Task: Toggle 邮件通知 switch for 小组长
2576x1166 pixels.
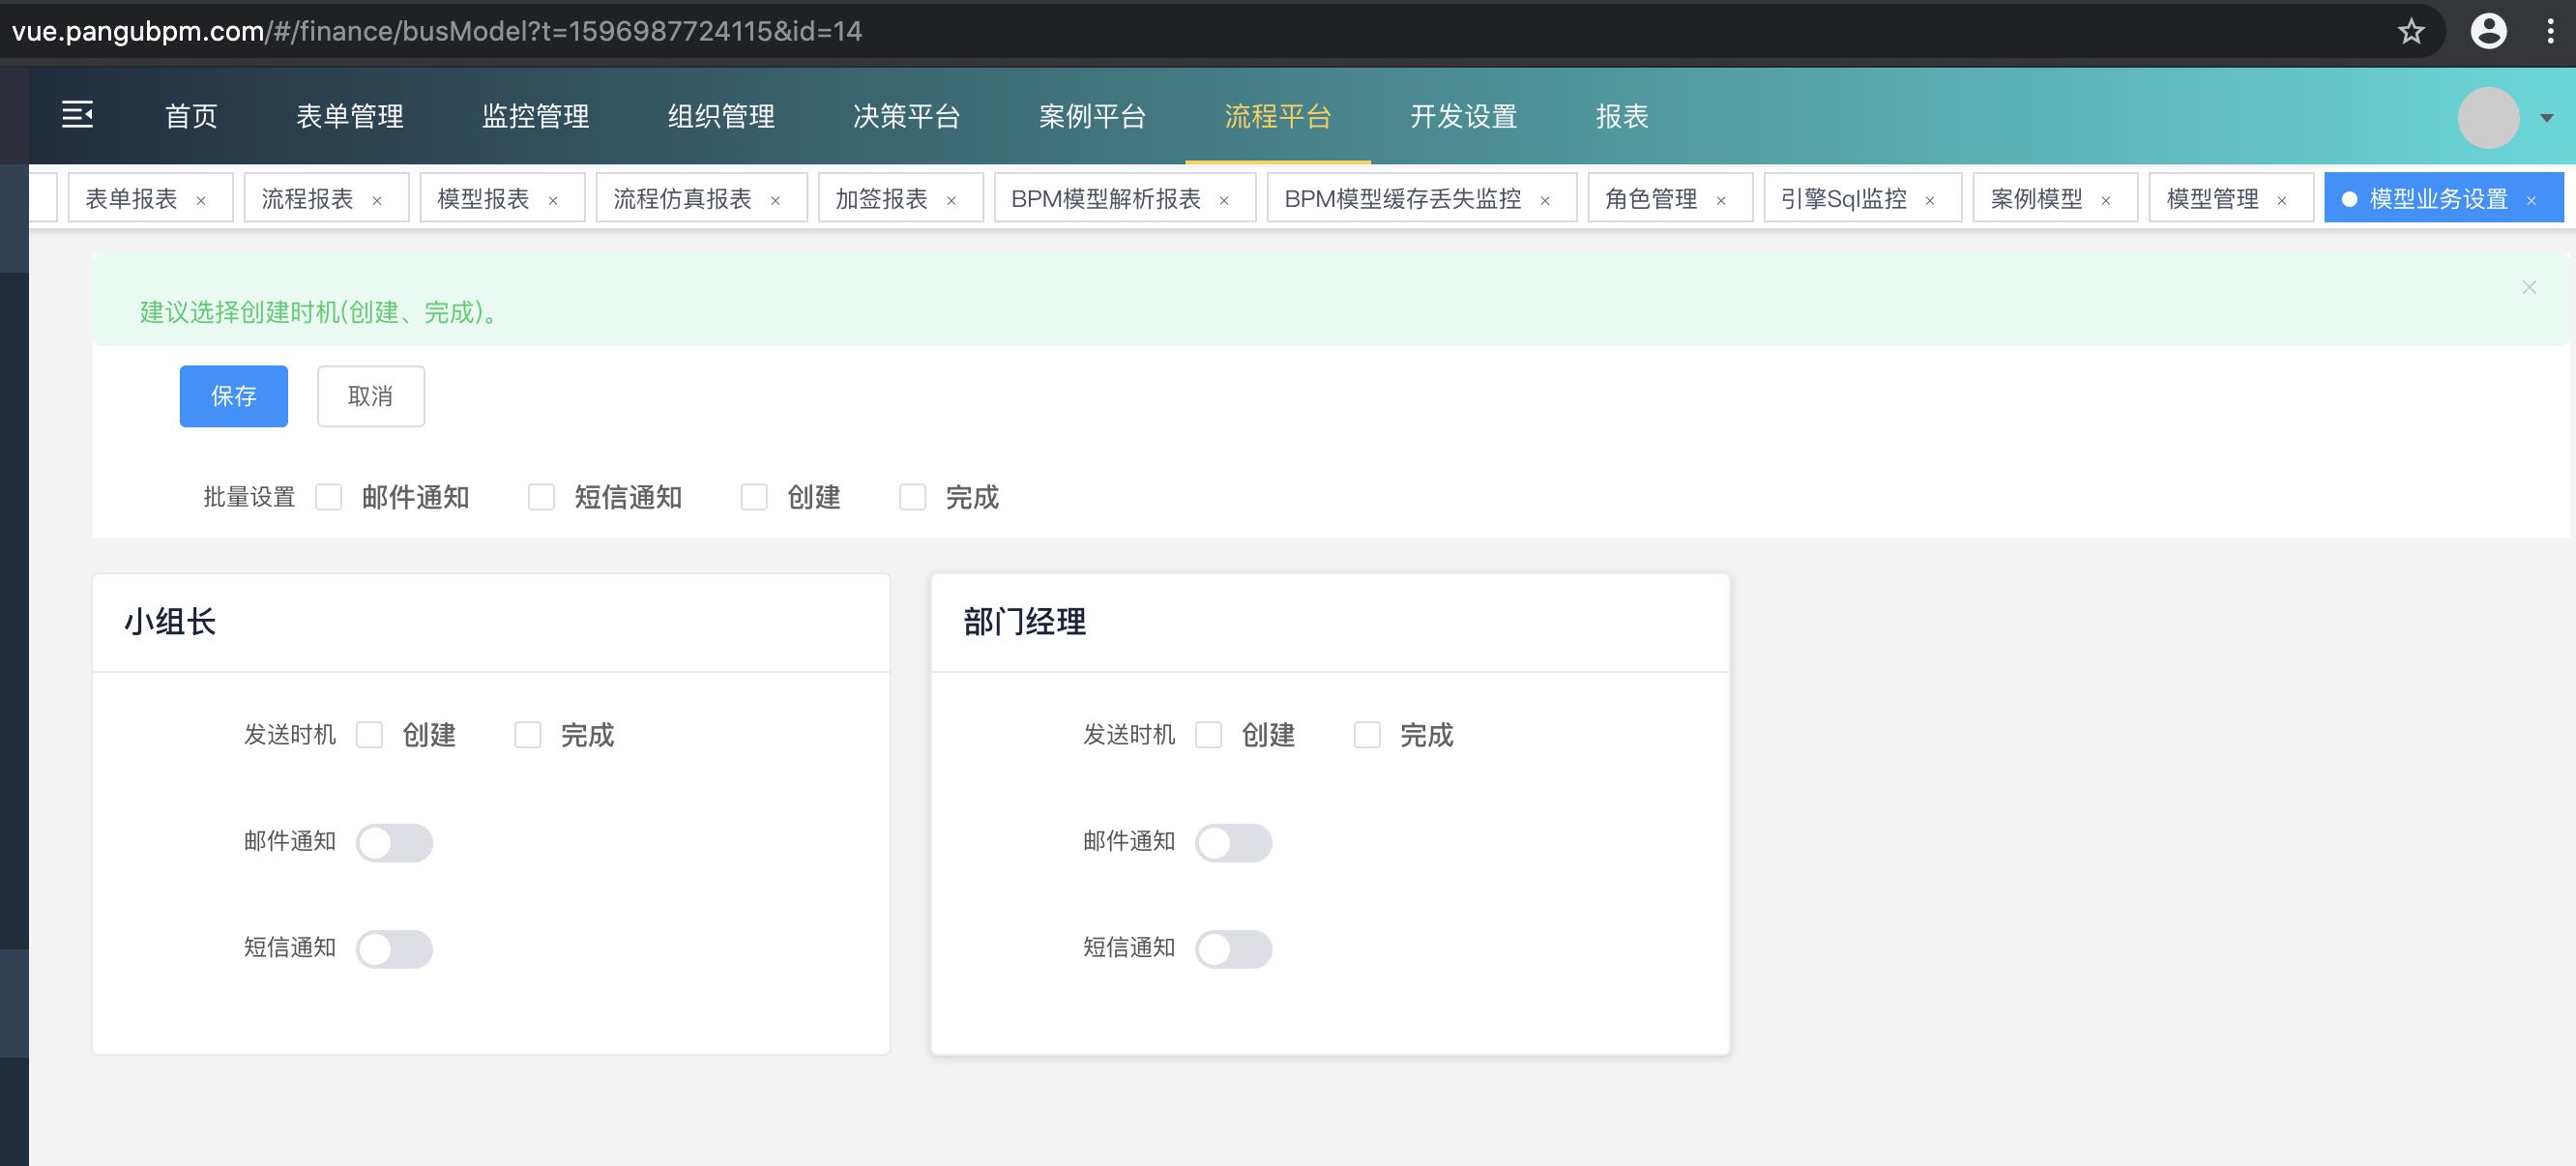Action: (395, 843)
